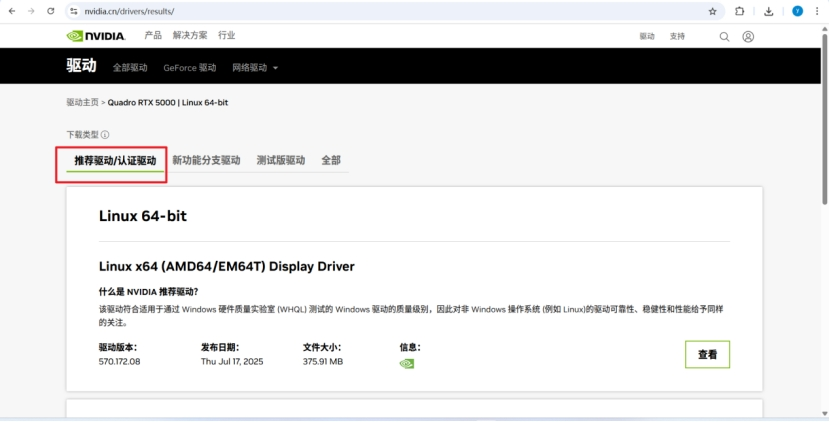This screenshot has width=830, height=422.
Task: Open the 产品 menu
Action: [x=153, y=35]
